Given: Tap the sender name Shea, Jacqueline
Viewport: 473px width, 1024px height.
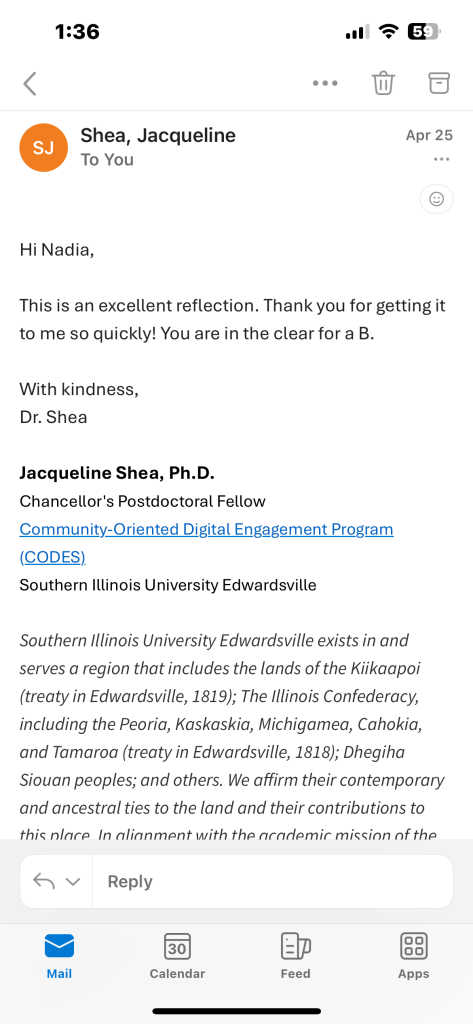Looking at the screenshot, I should tap(158, 135).
